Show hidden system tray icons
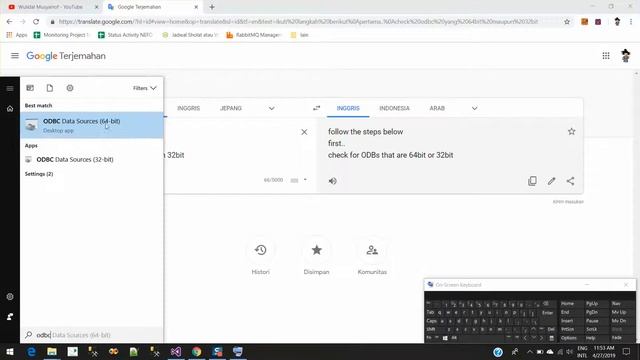The height and width of the screenshot is (360, 640). pyautogui.click(x=529, y=351)
